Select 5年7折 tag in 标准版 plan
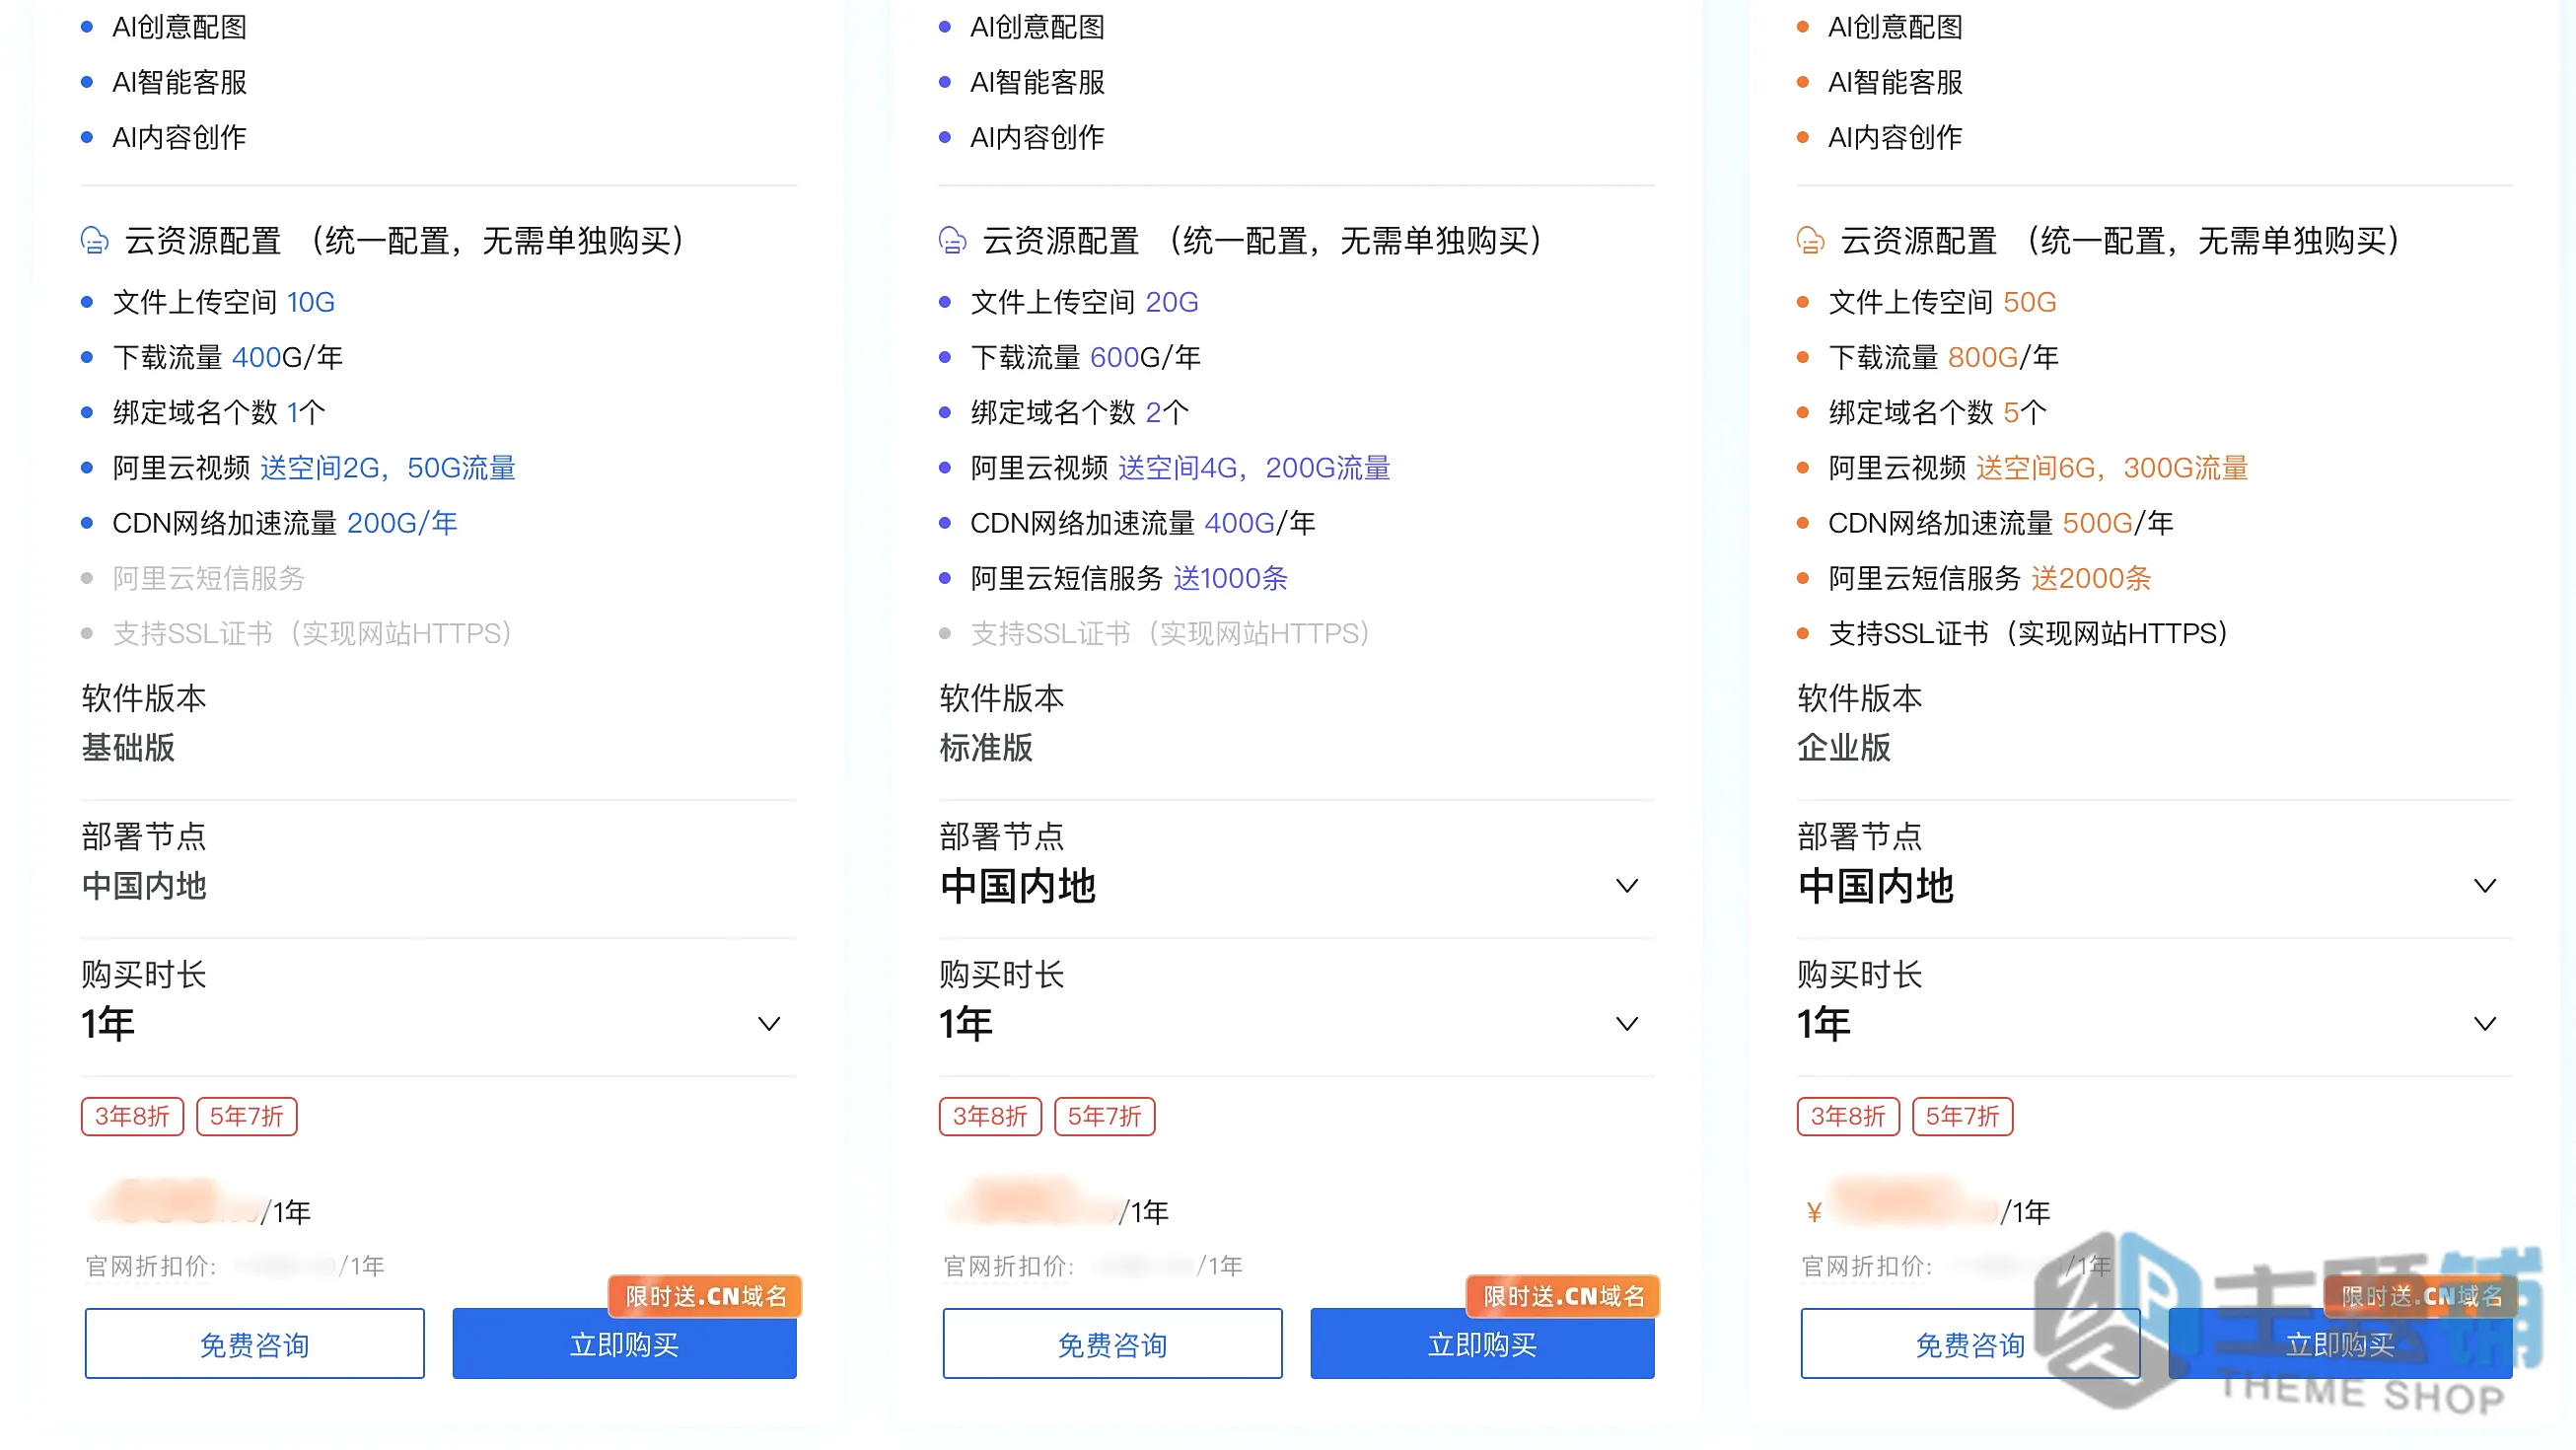Viewport: 2576px width, 1450px height. 1105,1116
